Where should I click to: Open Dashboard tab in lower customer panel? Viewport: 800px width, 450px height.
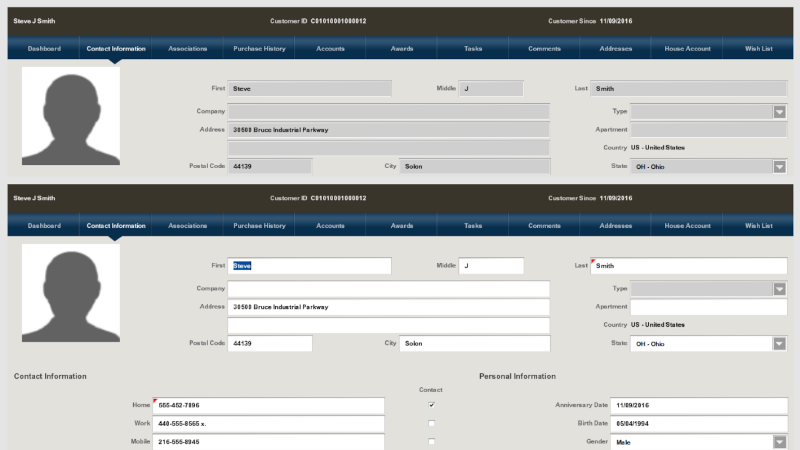click(x=44, y=226)
